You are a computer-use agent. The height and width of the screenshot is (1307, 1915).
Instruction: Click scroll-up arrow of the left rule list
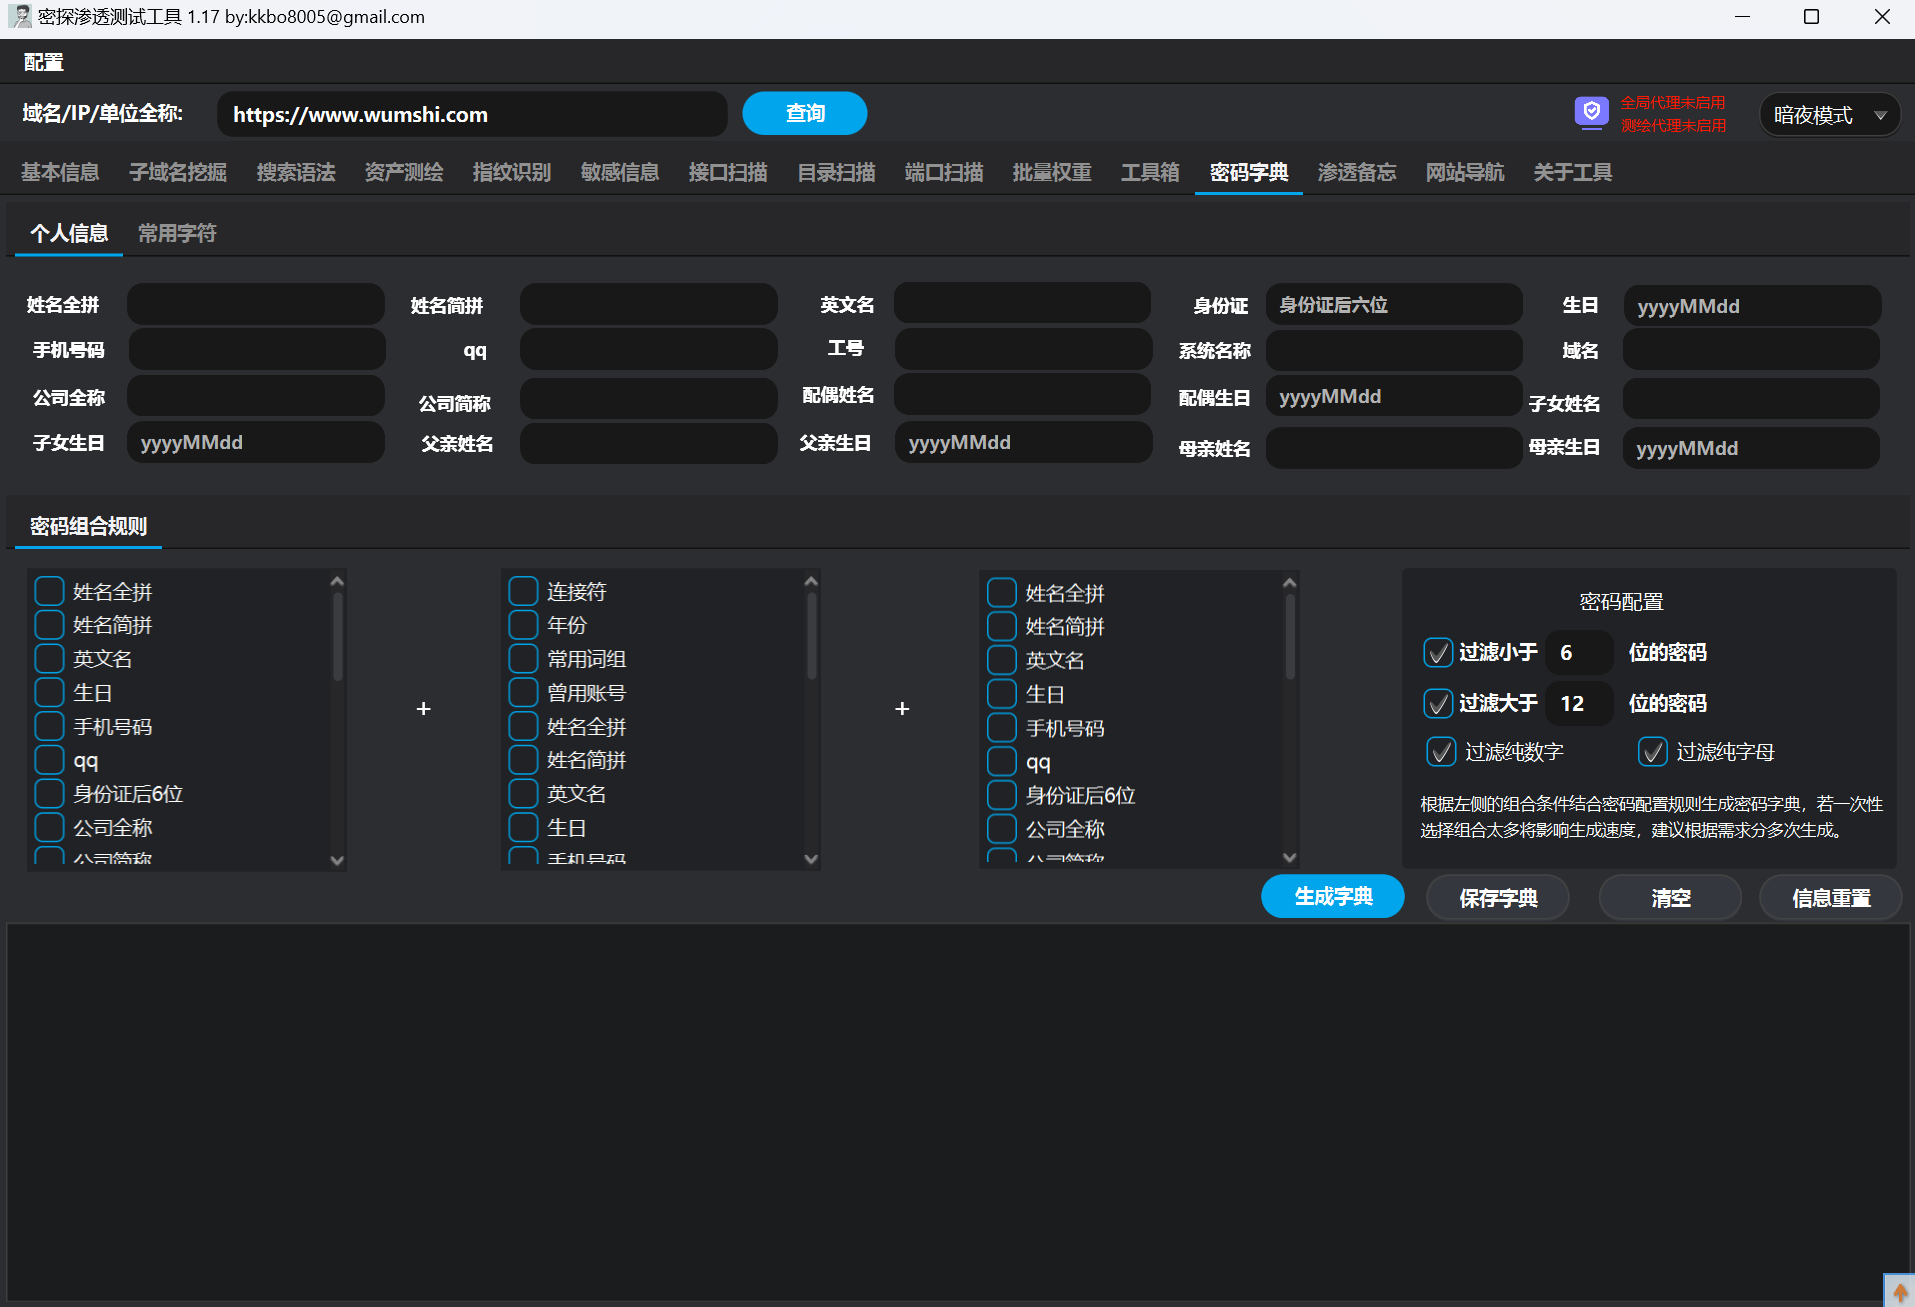coord(337,582)
